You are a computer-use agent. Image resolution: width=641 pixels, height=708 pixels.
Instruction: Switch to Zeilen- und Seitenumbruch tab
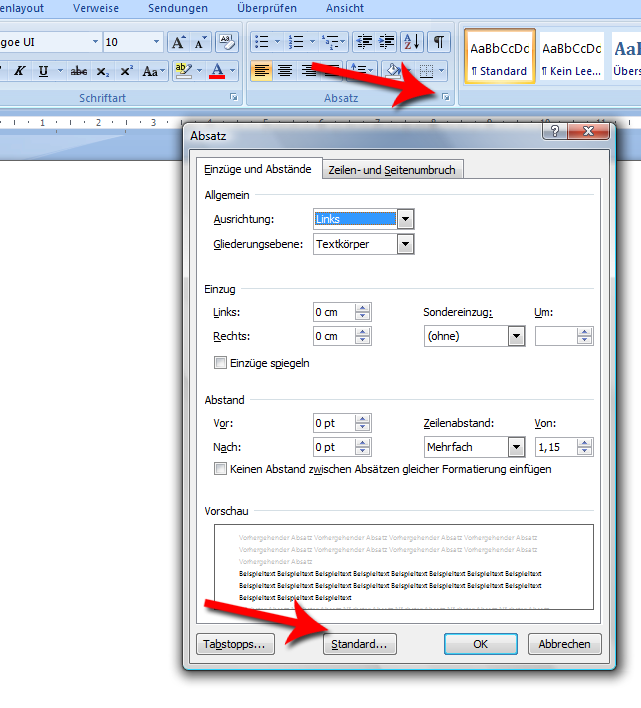pyautogui.click(x=392, y=170)
